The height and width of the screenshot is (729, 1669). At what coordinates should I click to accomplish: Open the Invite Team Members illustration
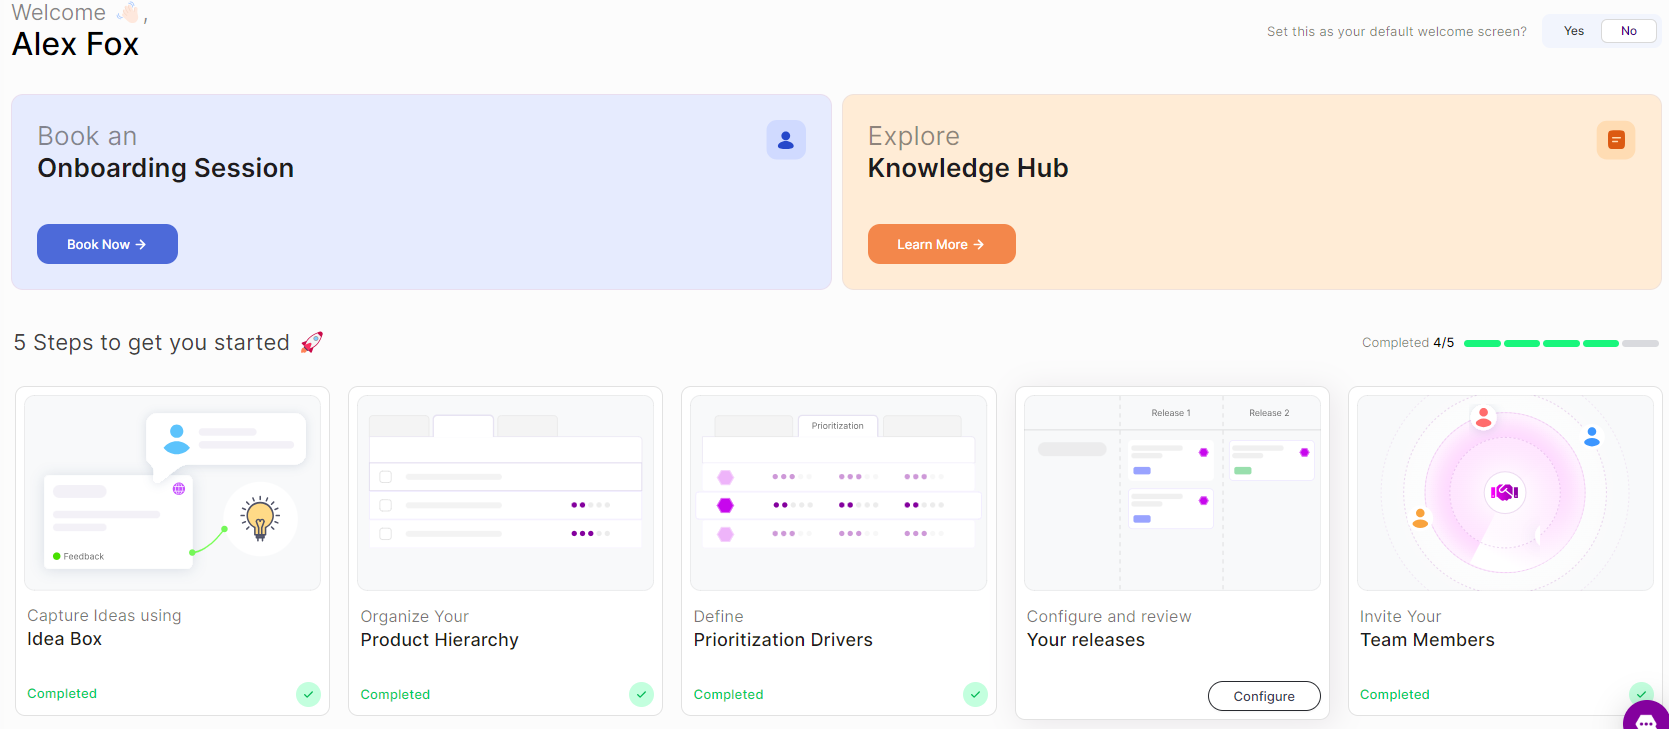point(1504,492)
